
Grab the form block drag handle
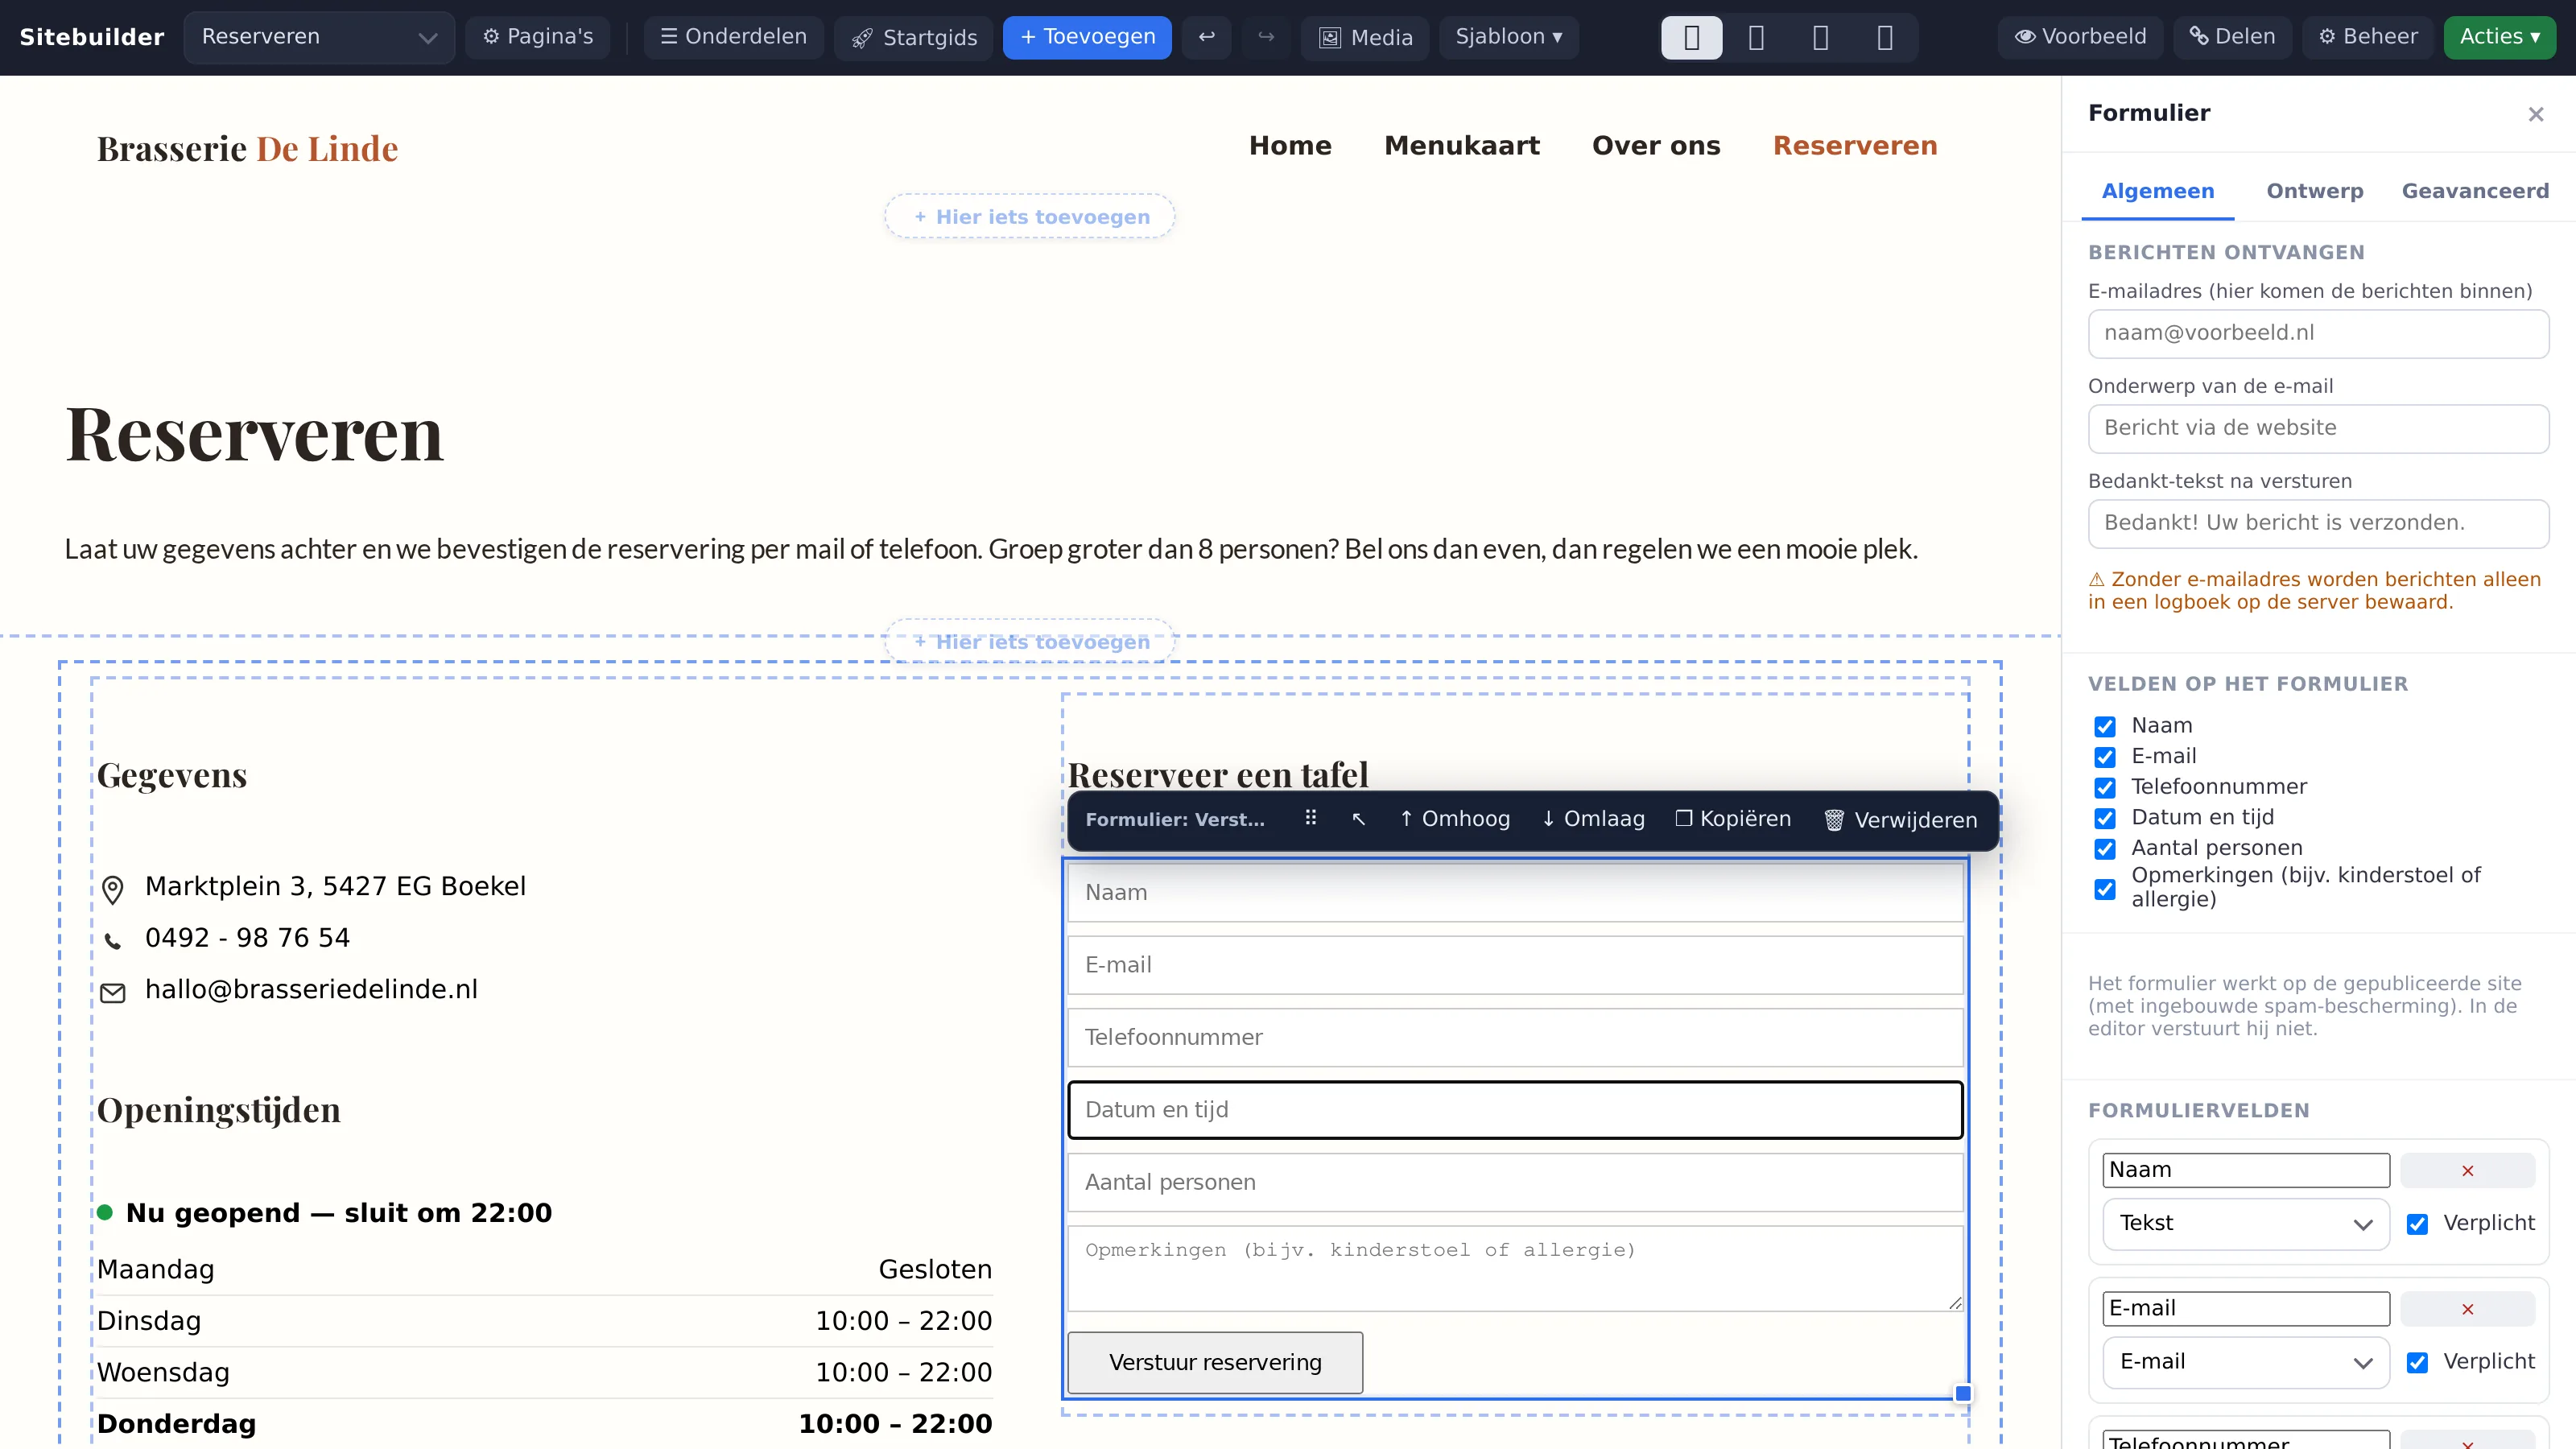[1310, 819]
